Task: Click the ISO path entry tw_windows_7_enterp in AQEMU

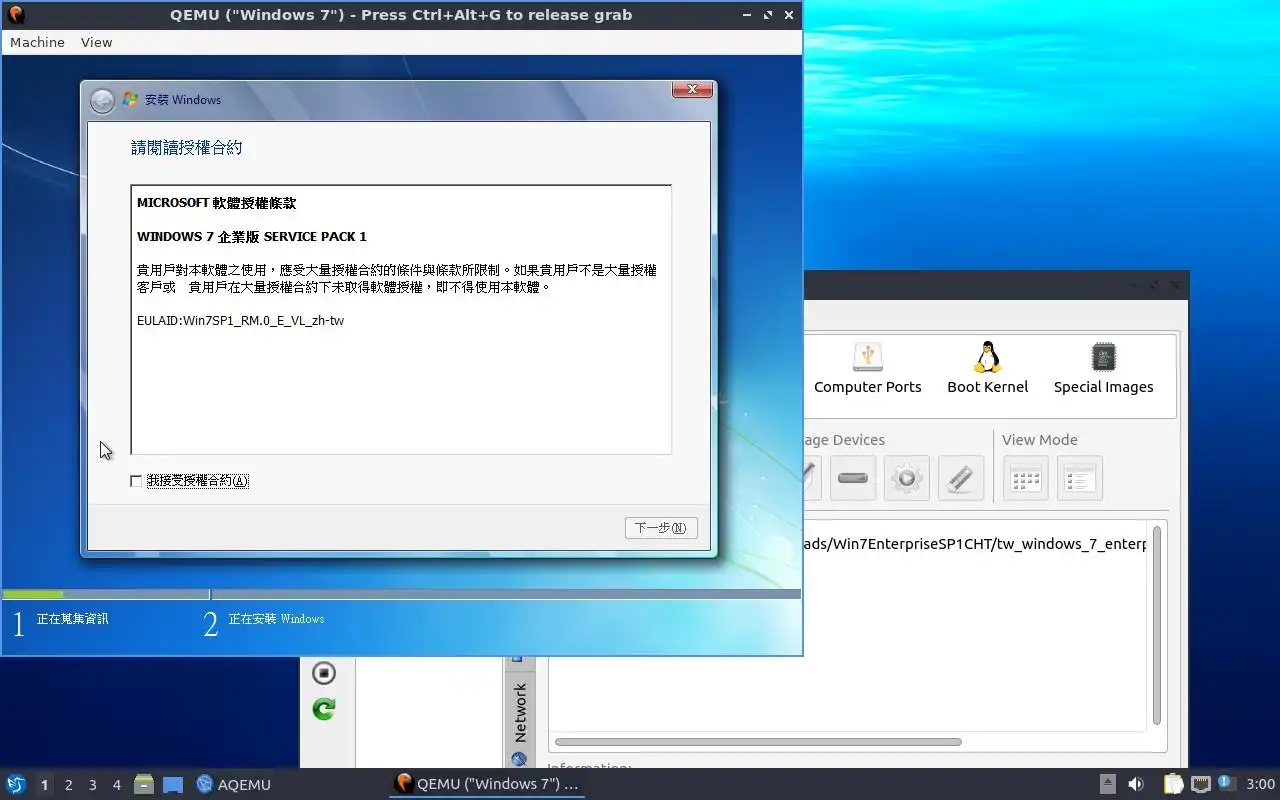Action: (x=975, y=544)
